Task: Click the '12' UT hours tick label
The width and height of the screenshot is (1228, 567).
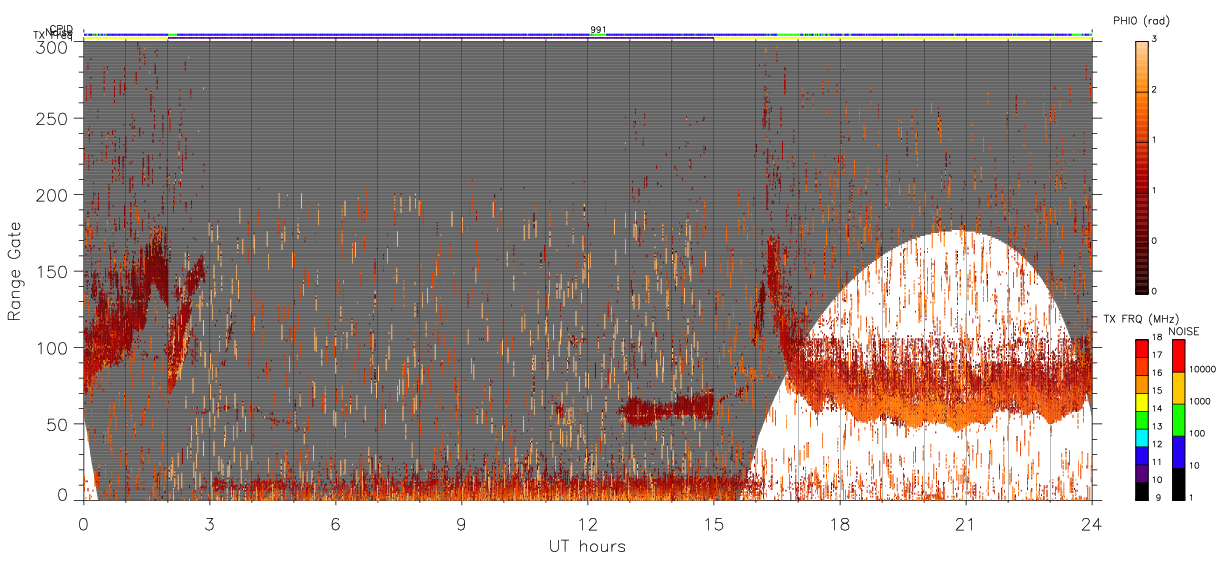Action: click(588, 524)
